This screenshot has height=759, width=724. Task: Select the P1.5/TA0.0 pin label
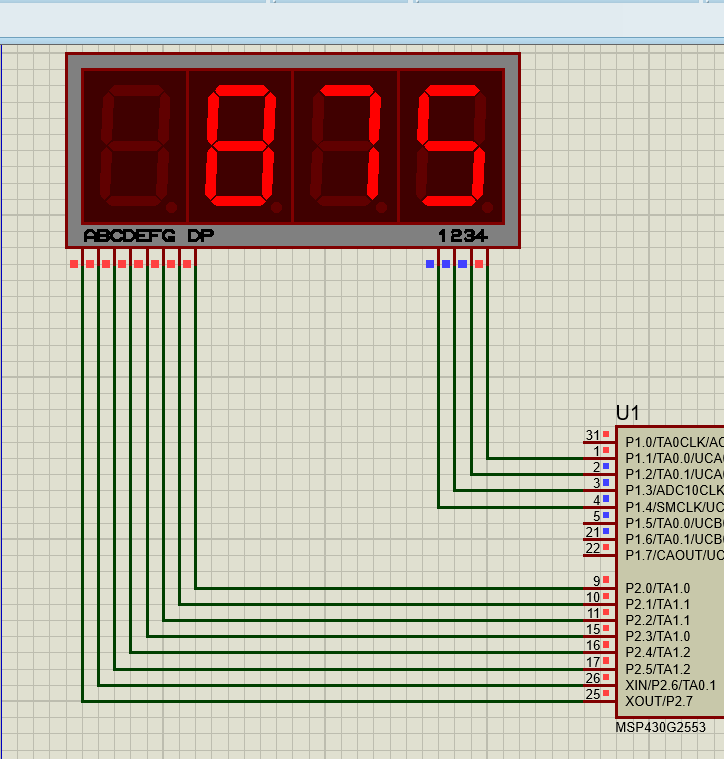point(674,523)
